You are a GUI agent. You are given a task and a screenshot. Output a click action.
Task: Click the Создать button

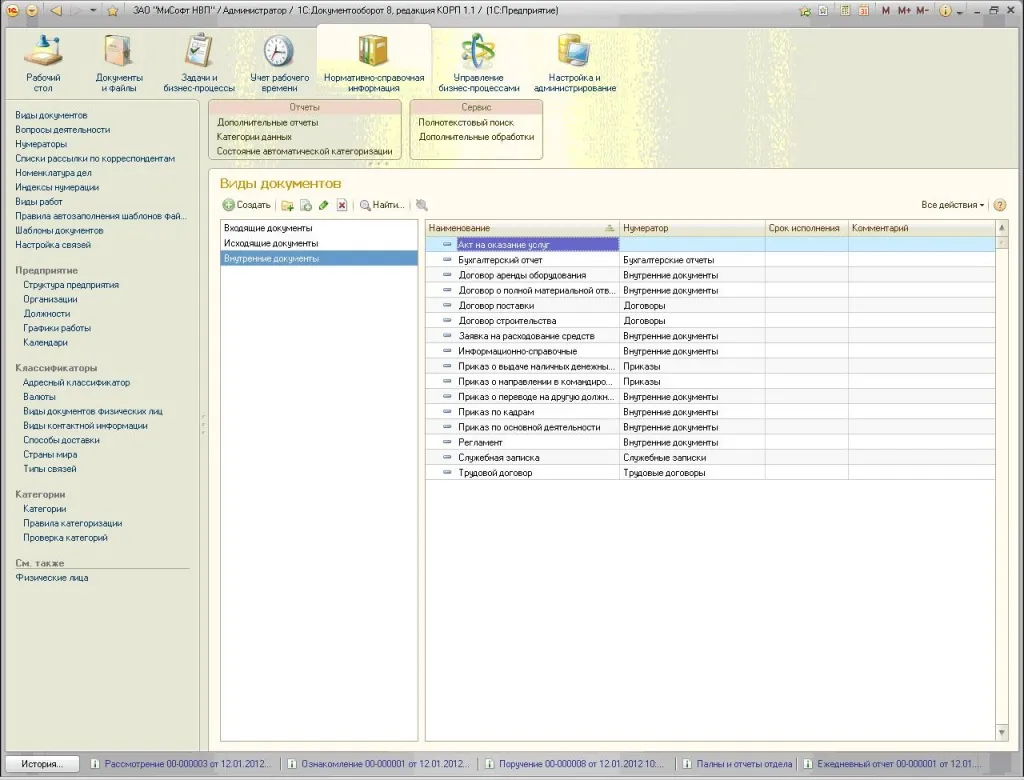coord(247,205)
